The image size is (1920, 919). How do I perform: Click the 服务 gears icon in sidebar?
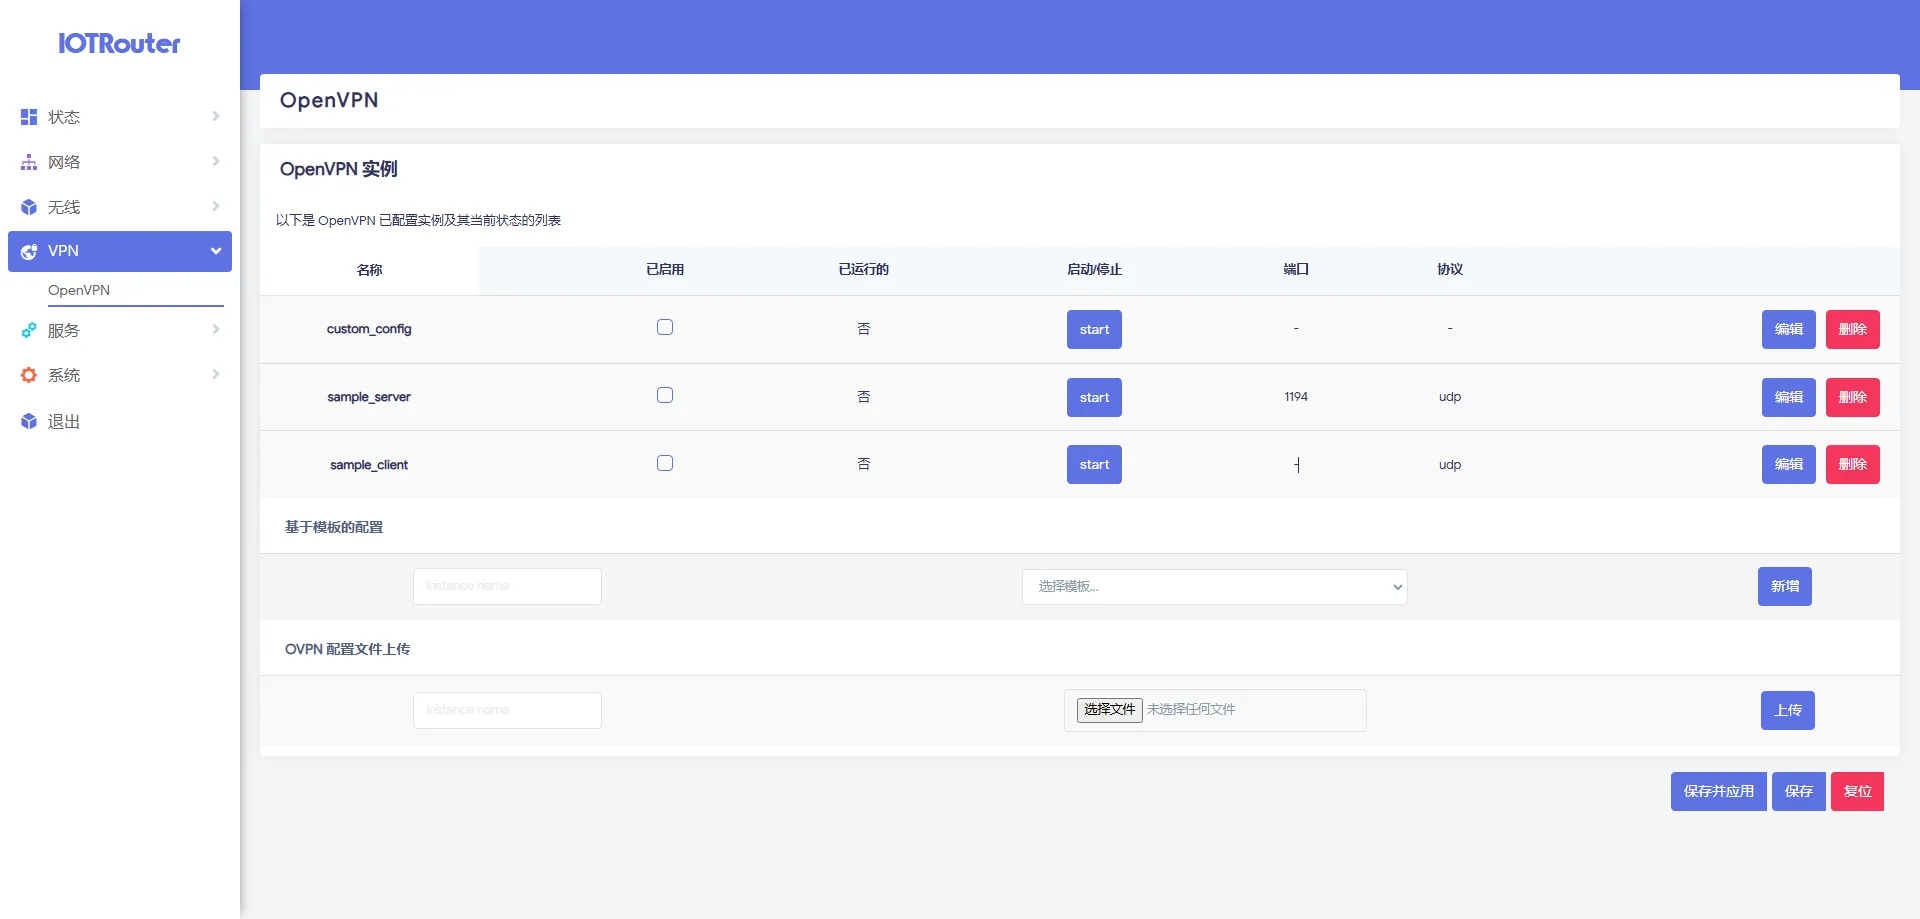coord(29,330)
